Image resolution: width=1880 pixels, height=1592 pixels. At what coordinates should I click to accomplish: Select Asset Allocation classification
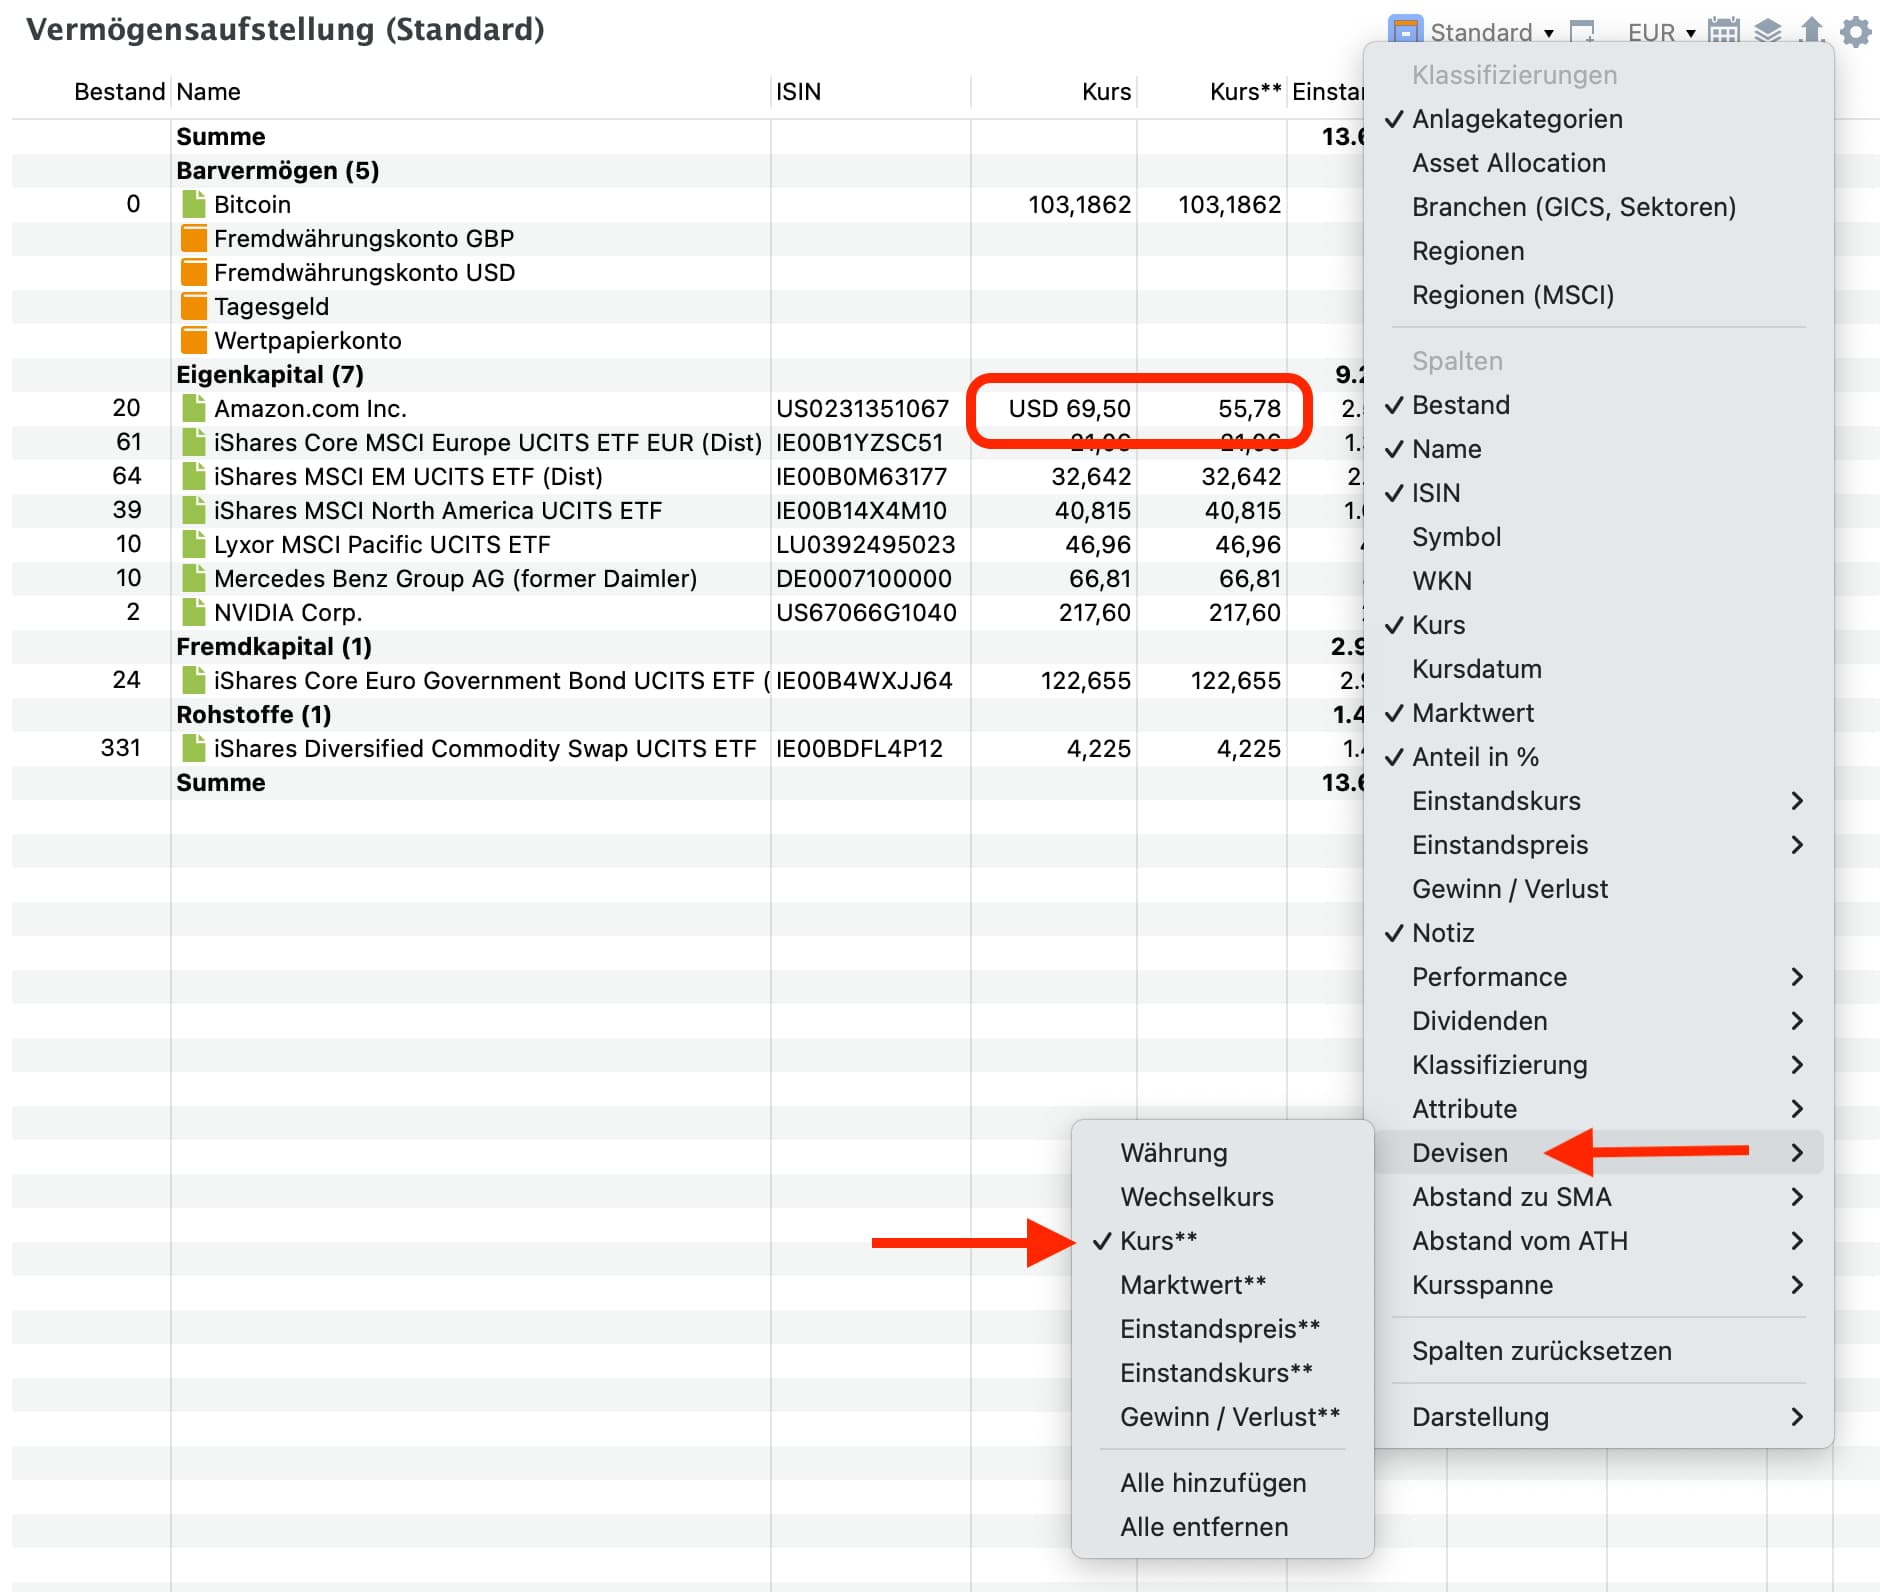(x=1598, y=163)
